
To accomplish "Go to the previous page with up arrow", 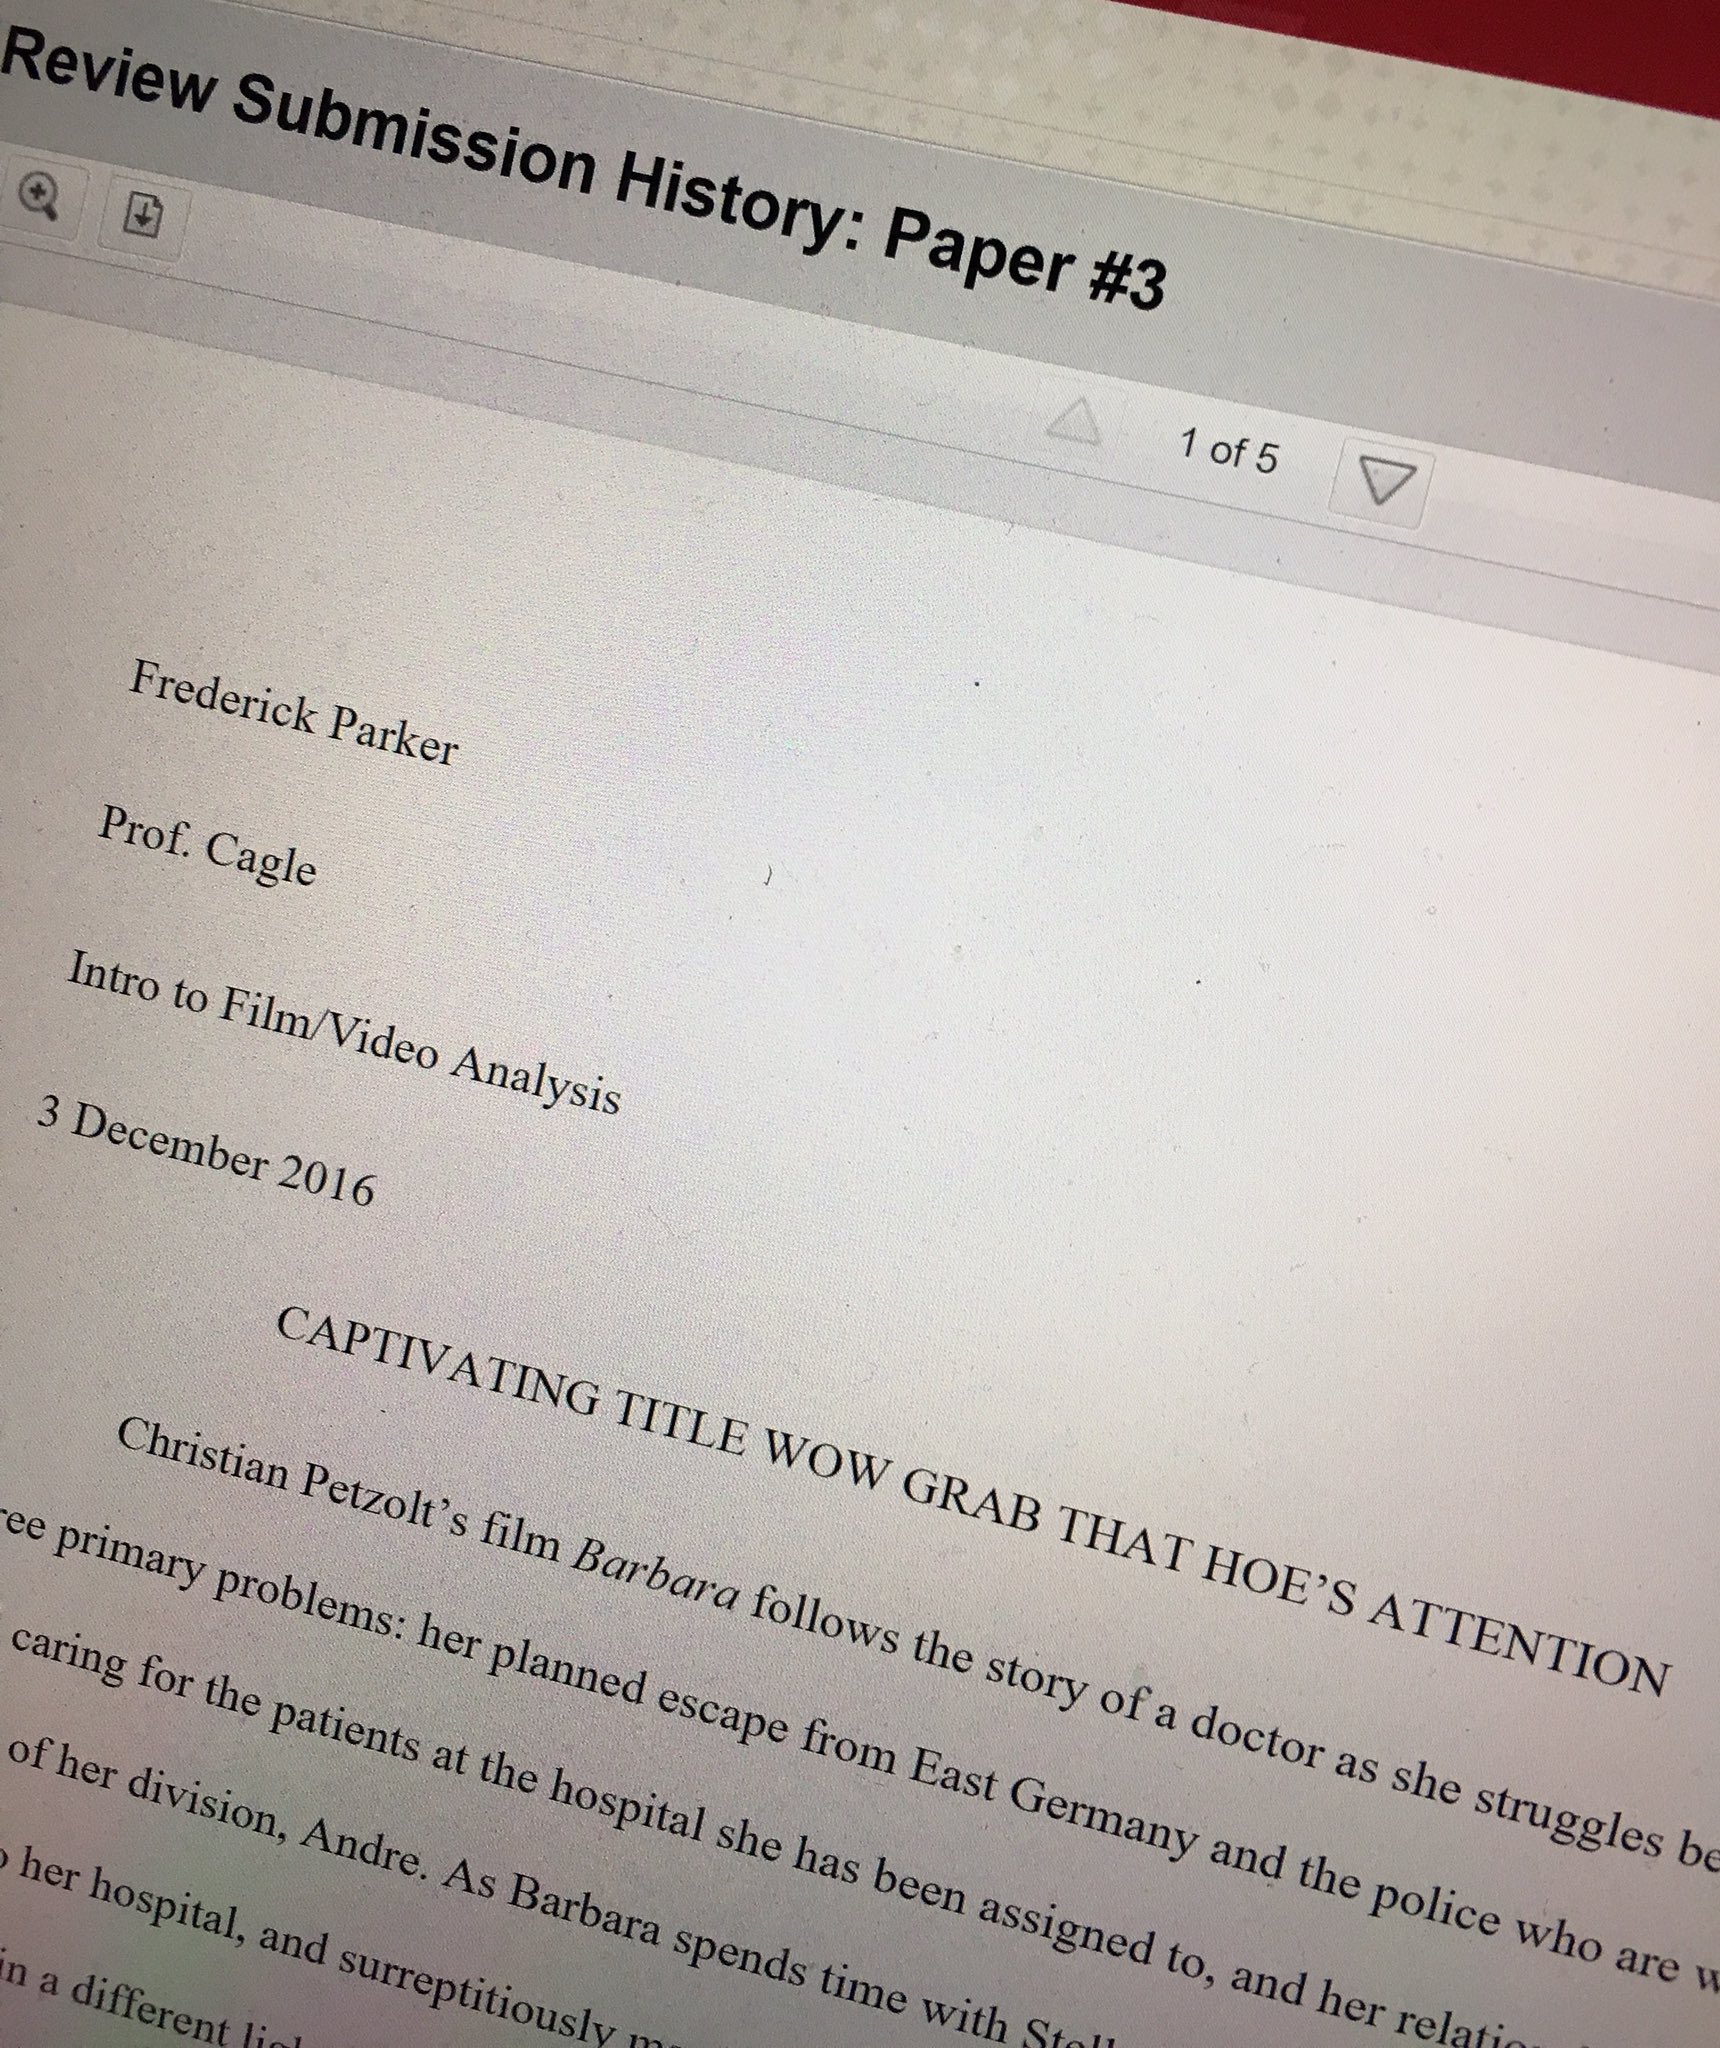I will (1073, 424).
